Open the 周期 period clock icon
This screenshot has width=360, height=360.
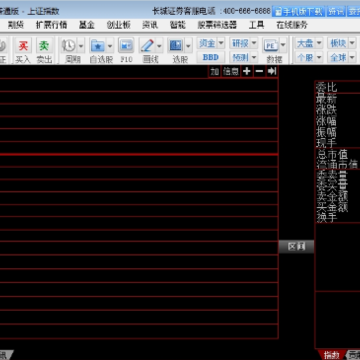pos(69,45)
